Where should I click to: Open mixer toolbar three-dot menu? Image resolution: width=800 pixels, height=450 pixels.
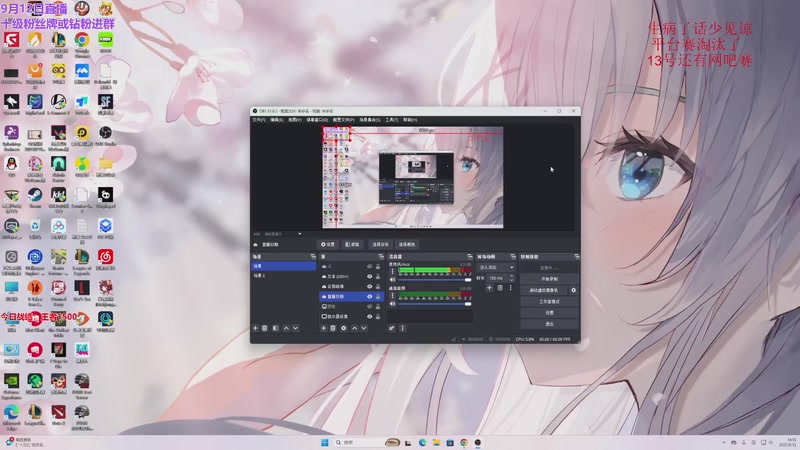click(x=403, y=328)
